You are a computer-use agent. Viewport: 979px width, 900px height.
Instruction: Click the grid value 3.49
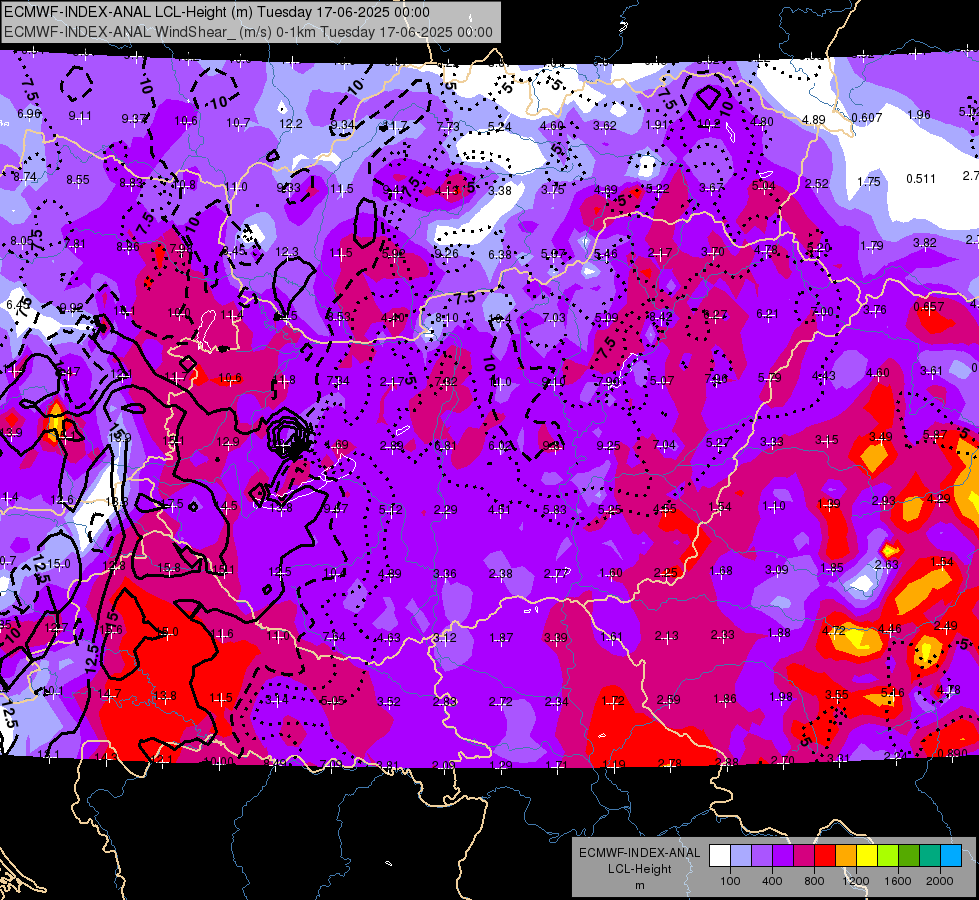coord(880,437)
